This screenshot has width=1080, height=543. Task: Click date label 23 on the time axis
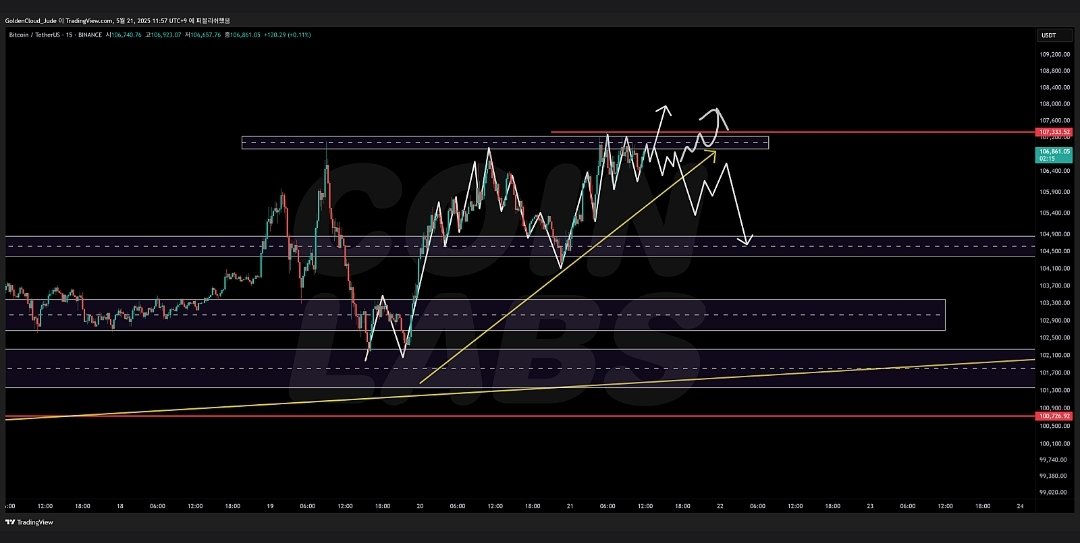870,506
